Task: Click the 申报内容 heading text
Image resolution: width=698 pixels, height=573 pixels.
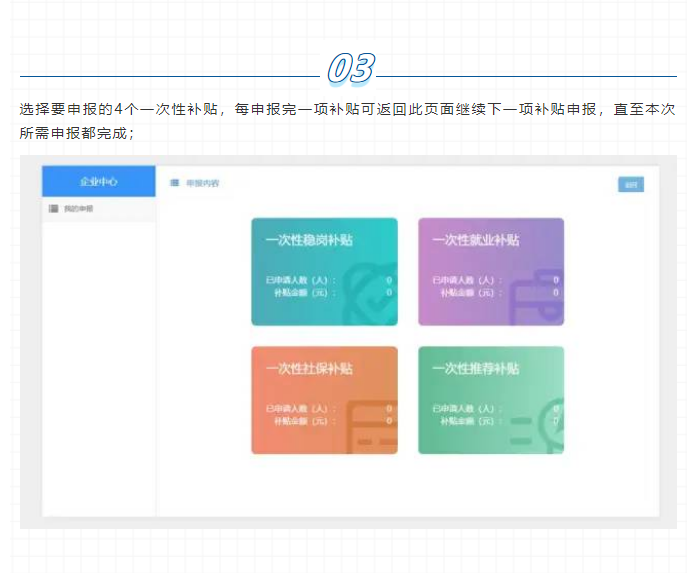Action: point(203,183)
